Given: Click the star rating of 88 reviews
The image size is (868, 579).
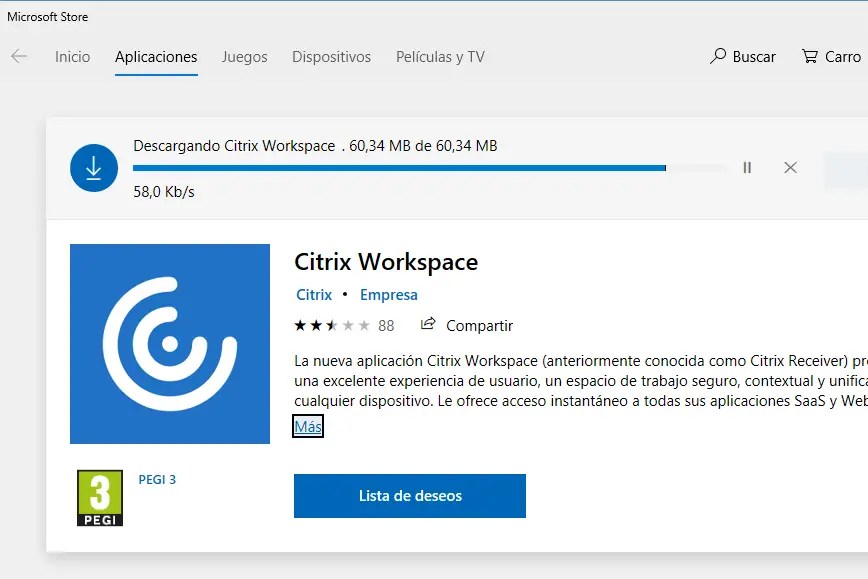Looking at the screenshot, I should 344,325.
